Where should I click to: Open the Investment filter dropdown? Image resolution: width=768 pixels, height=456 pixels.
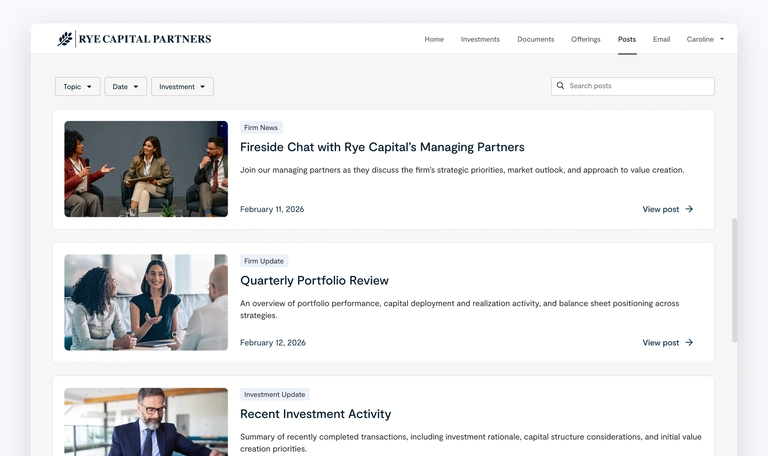182,87
